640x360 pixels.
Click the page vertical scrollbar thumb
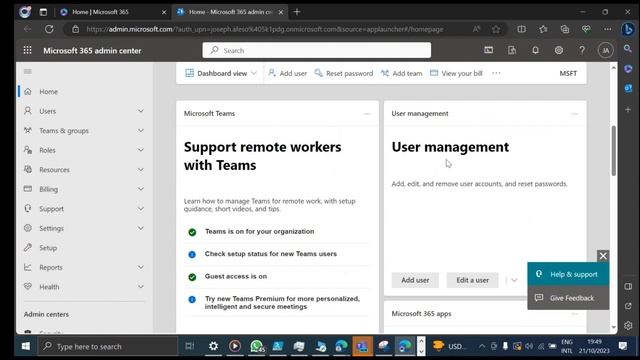tap(613, 151)
